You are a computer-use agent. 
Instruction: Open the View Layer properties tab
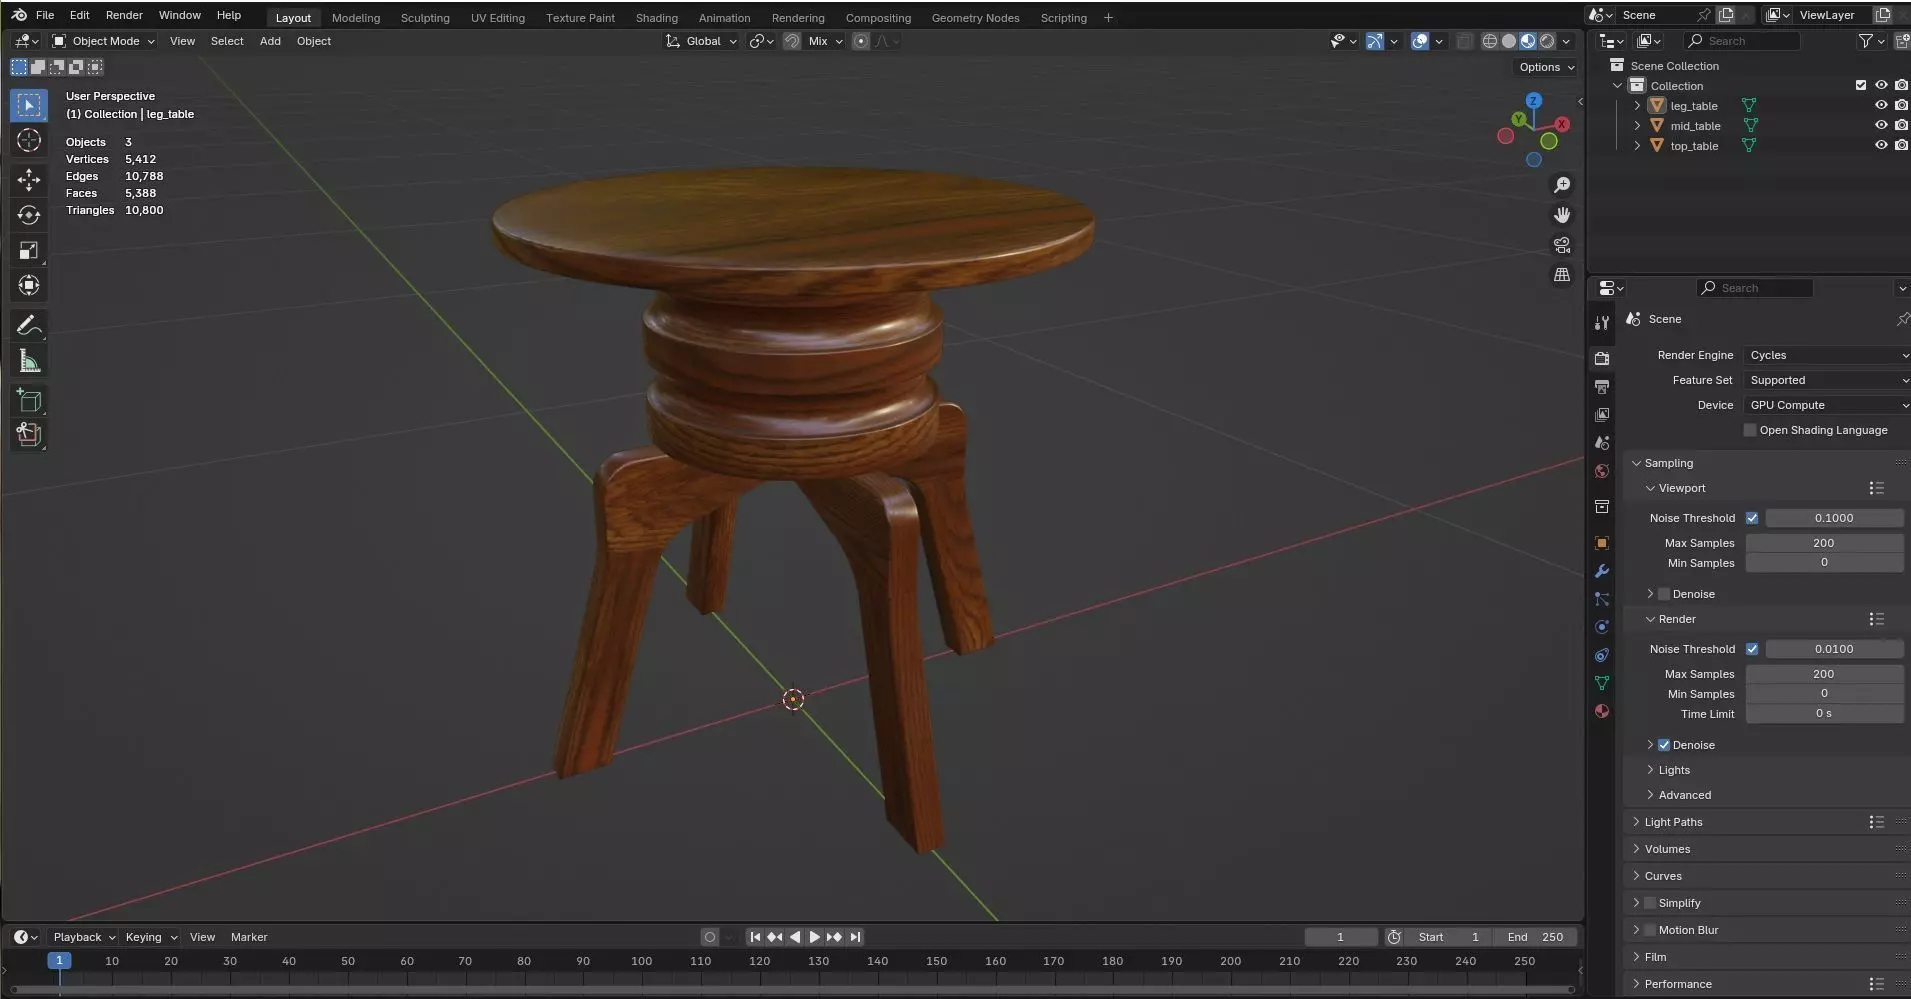pyautogui.click(x=1602, y=414)
